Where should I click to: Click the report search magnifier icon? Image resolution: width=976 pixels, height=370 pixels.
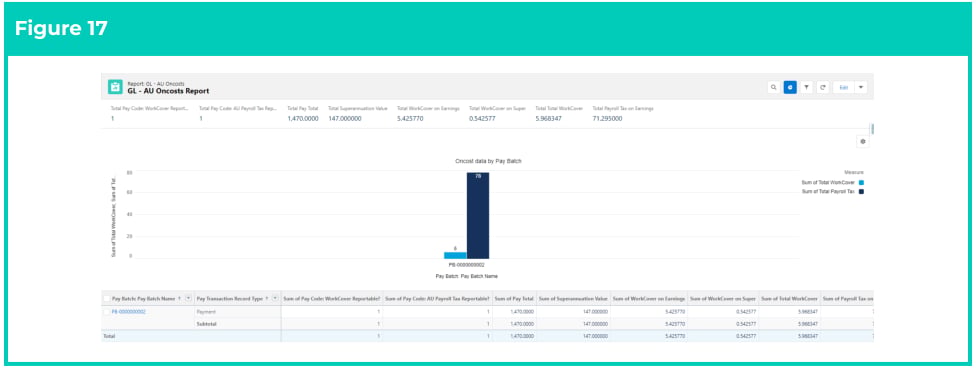[774, 87]
